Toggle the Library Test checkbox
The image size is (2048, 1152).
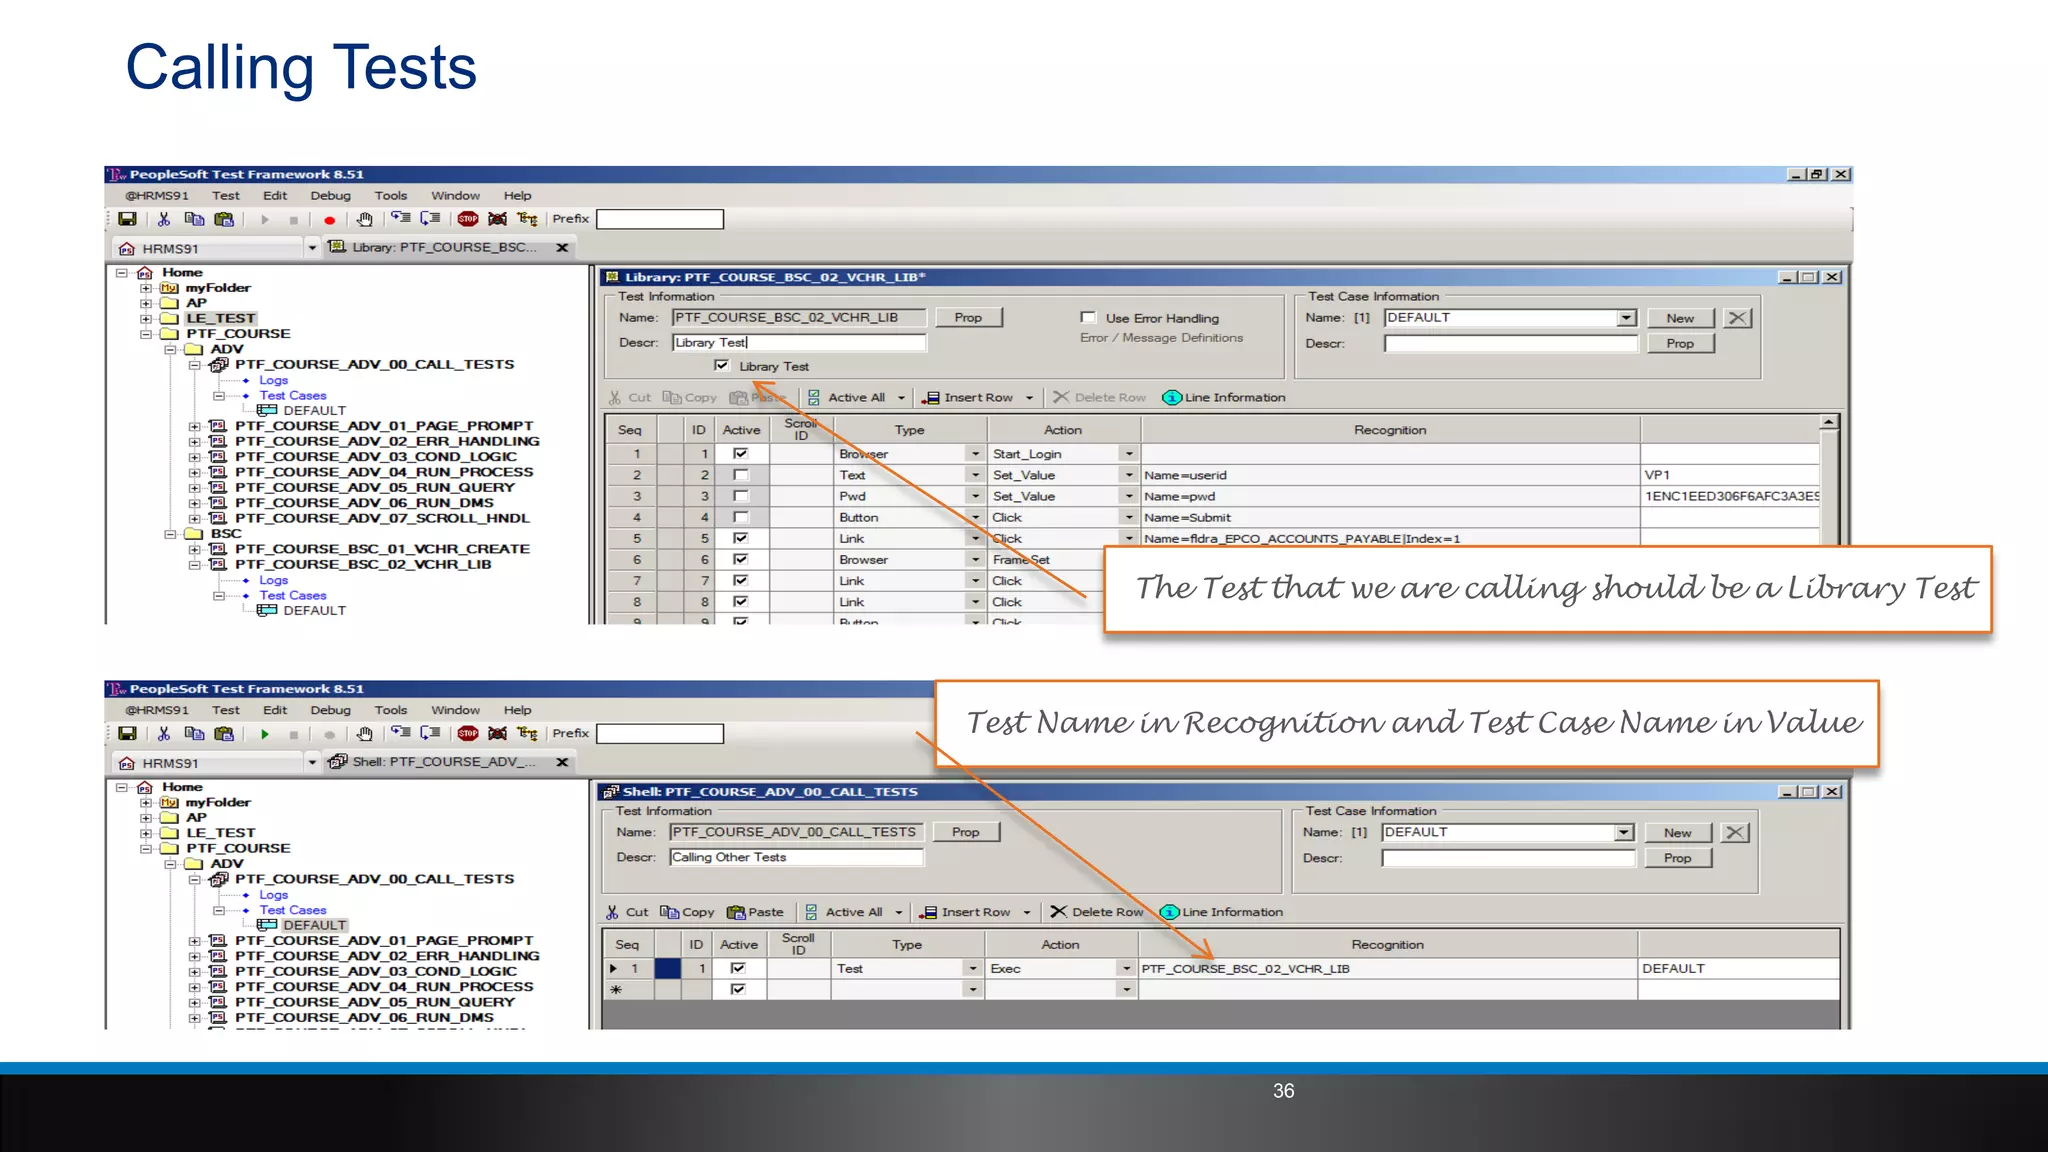[722, 366]
